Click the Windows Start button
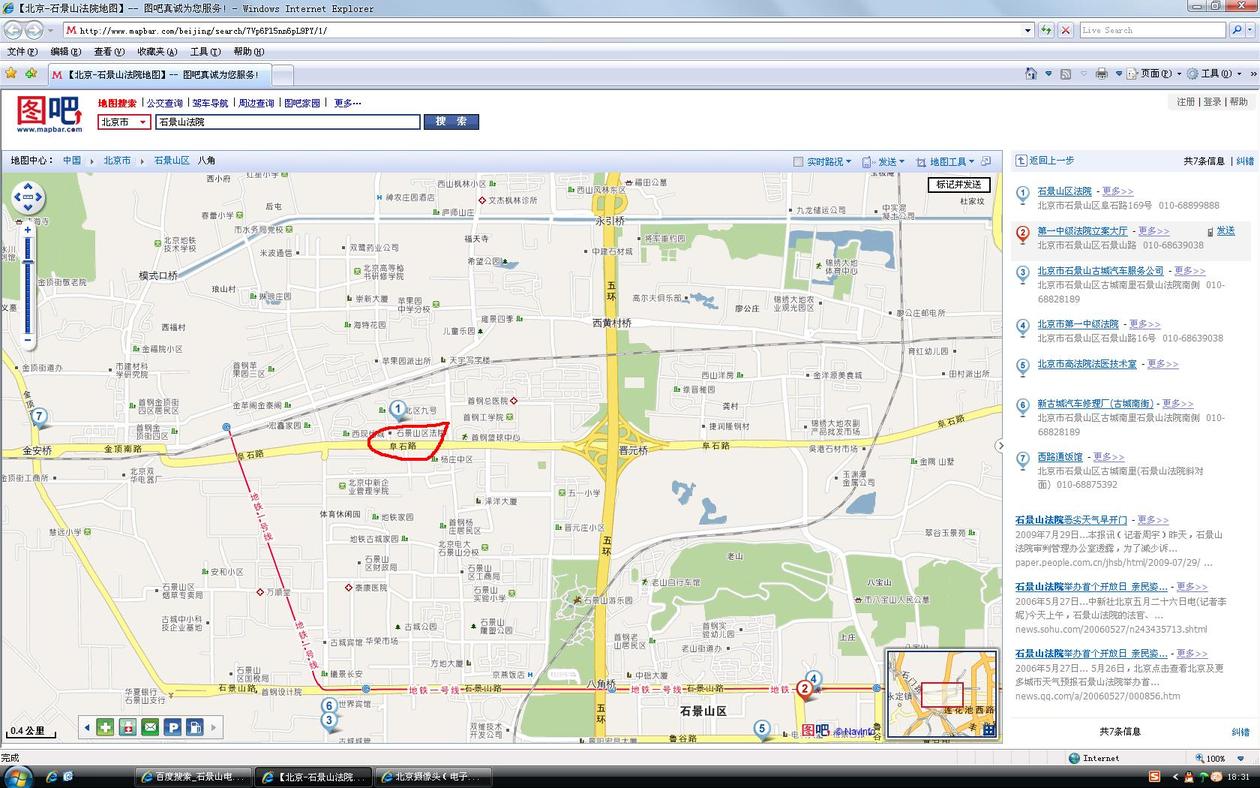 coord(18,776)
